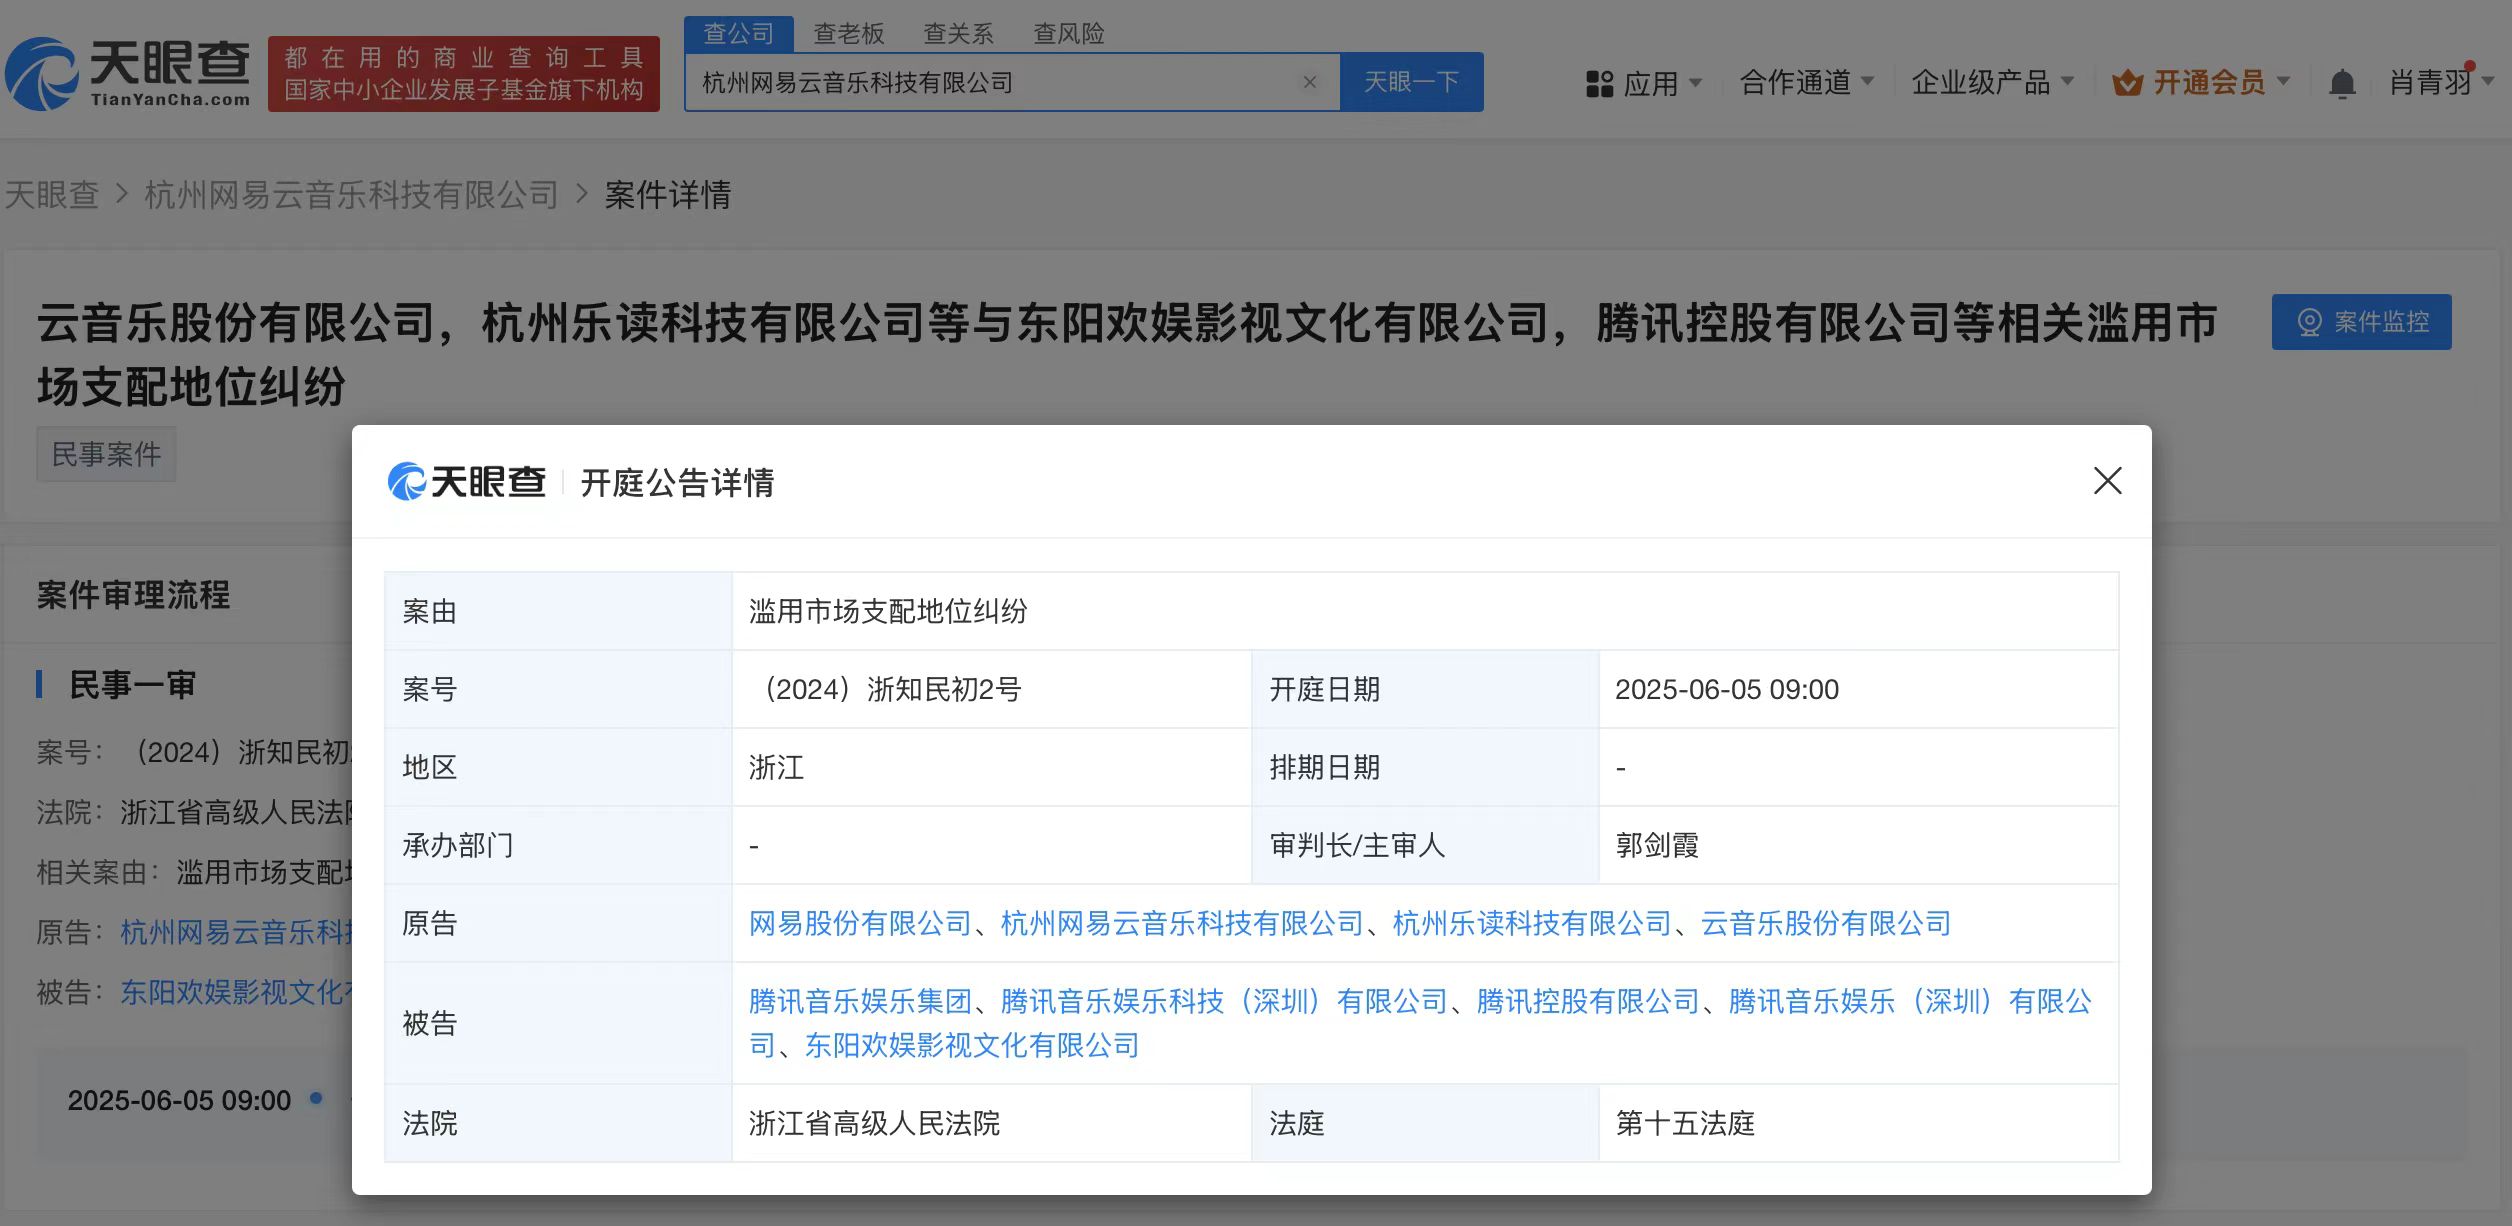The height and width of the screenshot is (1226, 2512).
Task: Open plaintiff link 云音乐股份有限公司
Action: [1826, 923]
